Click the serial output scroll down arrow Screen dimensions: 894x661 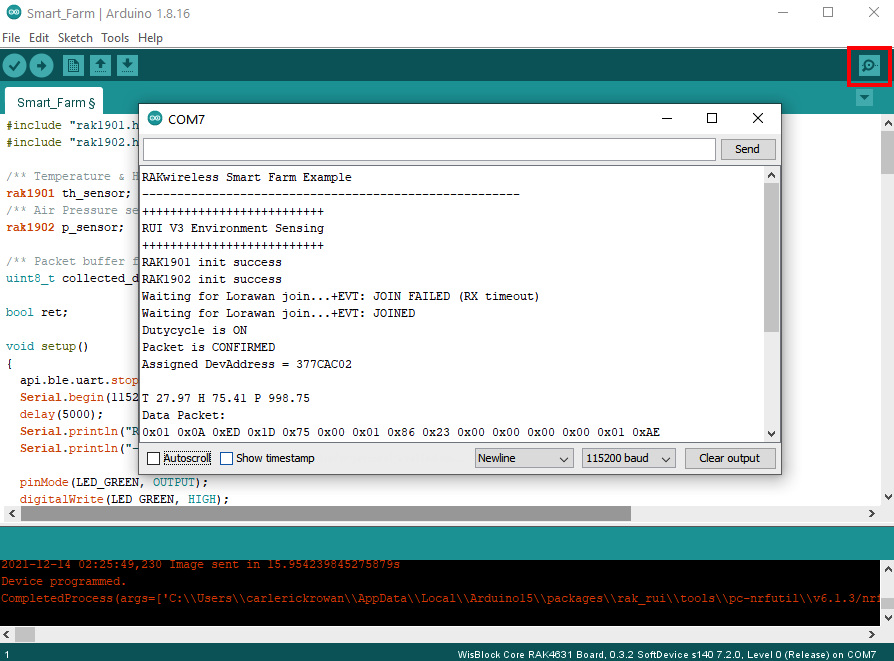[x=771, y=433]
